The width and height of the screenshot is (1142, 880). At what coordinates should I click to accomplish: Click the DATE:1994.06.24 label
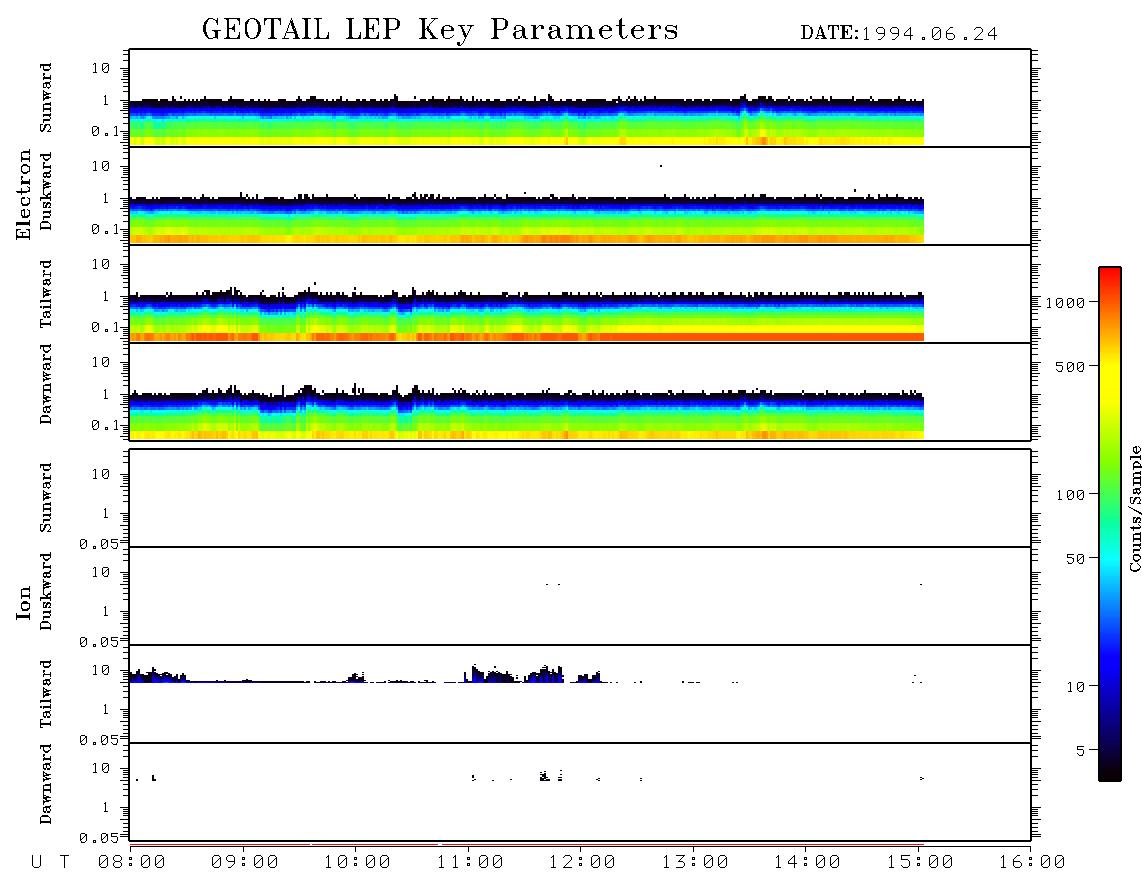point(899,34)
